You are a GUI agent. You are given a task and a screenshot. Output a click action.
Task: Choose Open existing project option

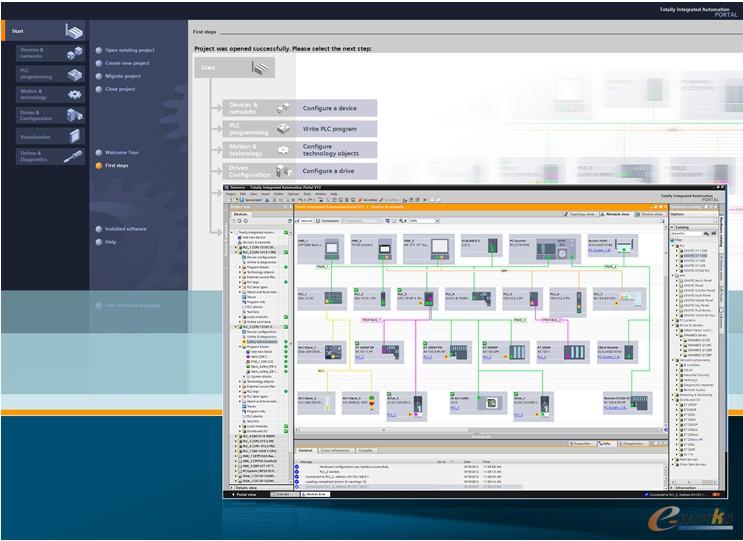(99, 49)
